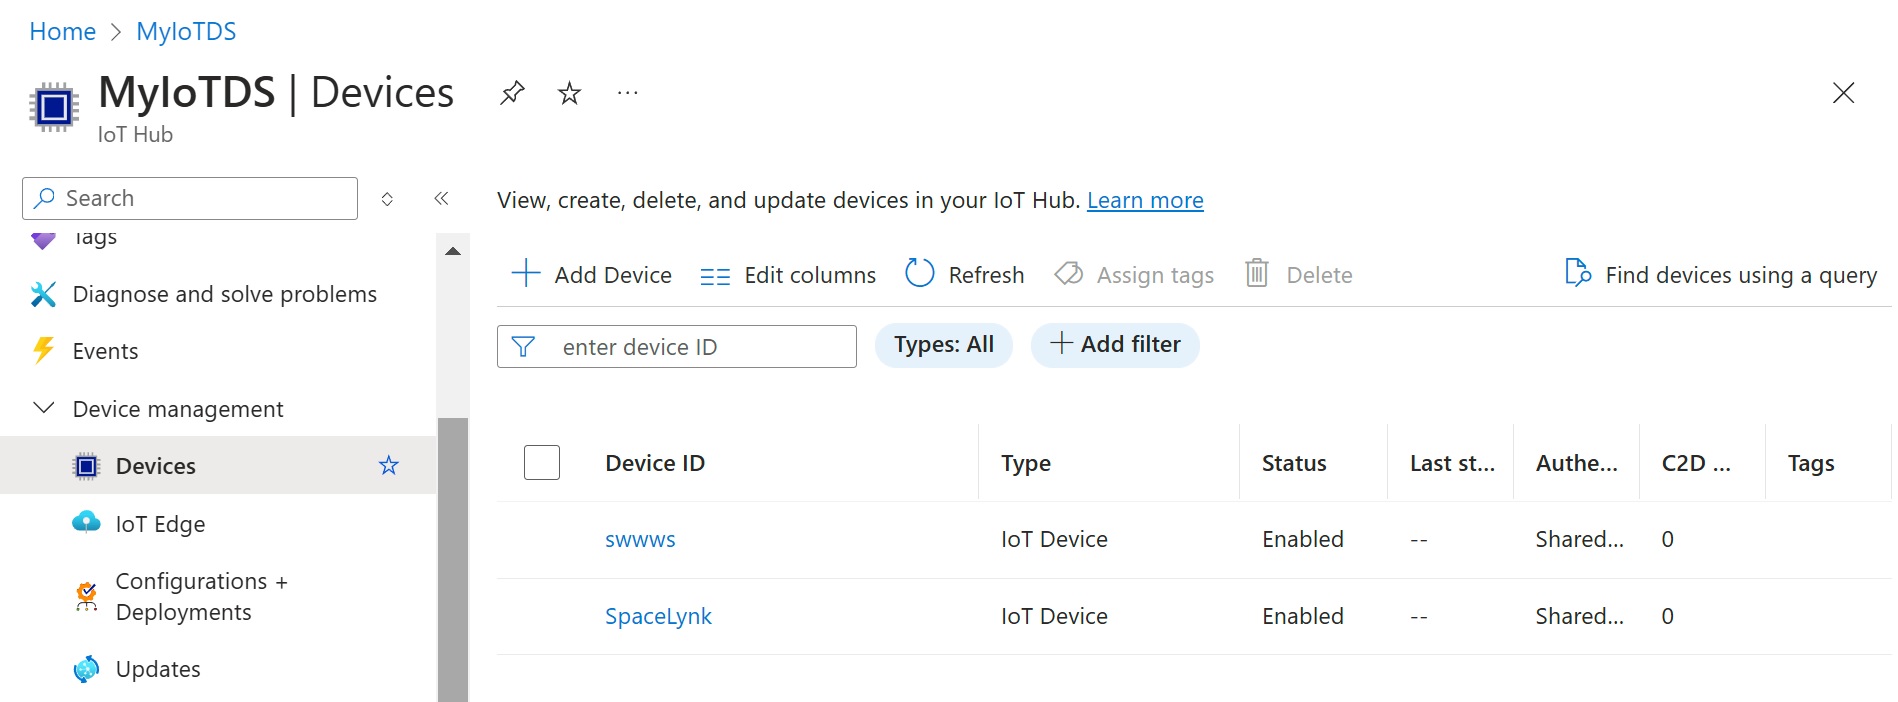Follow the Learn more link

pyautogui.click(x=1145, y=200)
